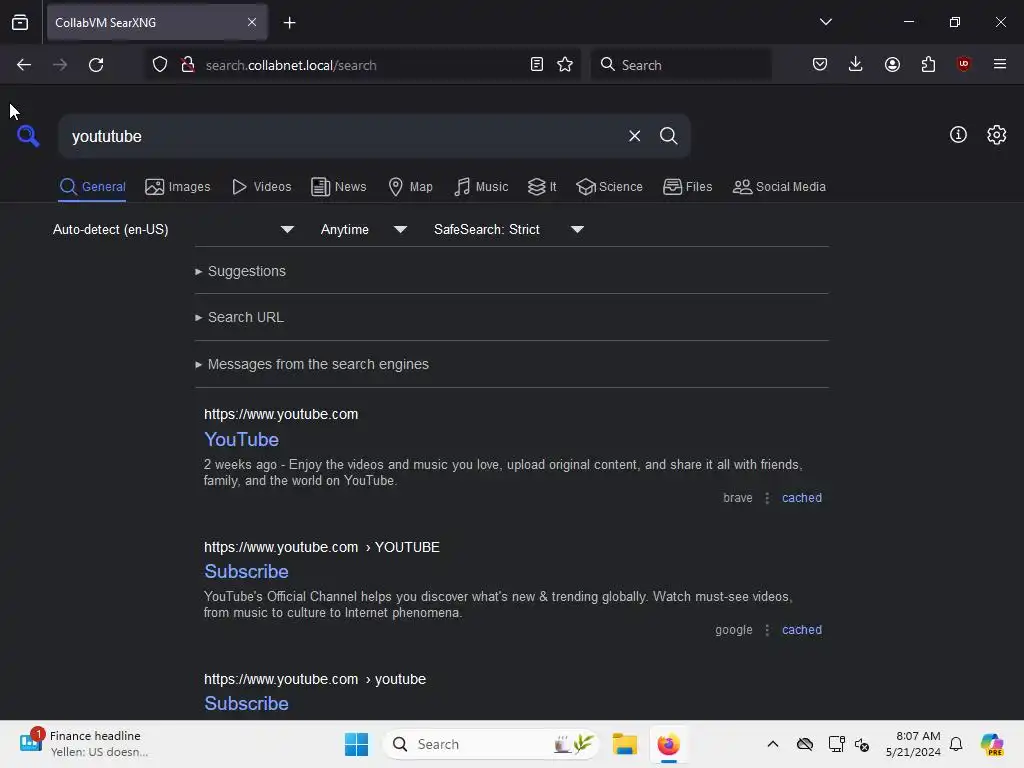This screenshot has width=1024, height=768.
Task: Open the SafeSearch: Strict dropdown
Action: [x=509, y=229]
